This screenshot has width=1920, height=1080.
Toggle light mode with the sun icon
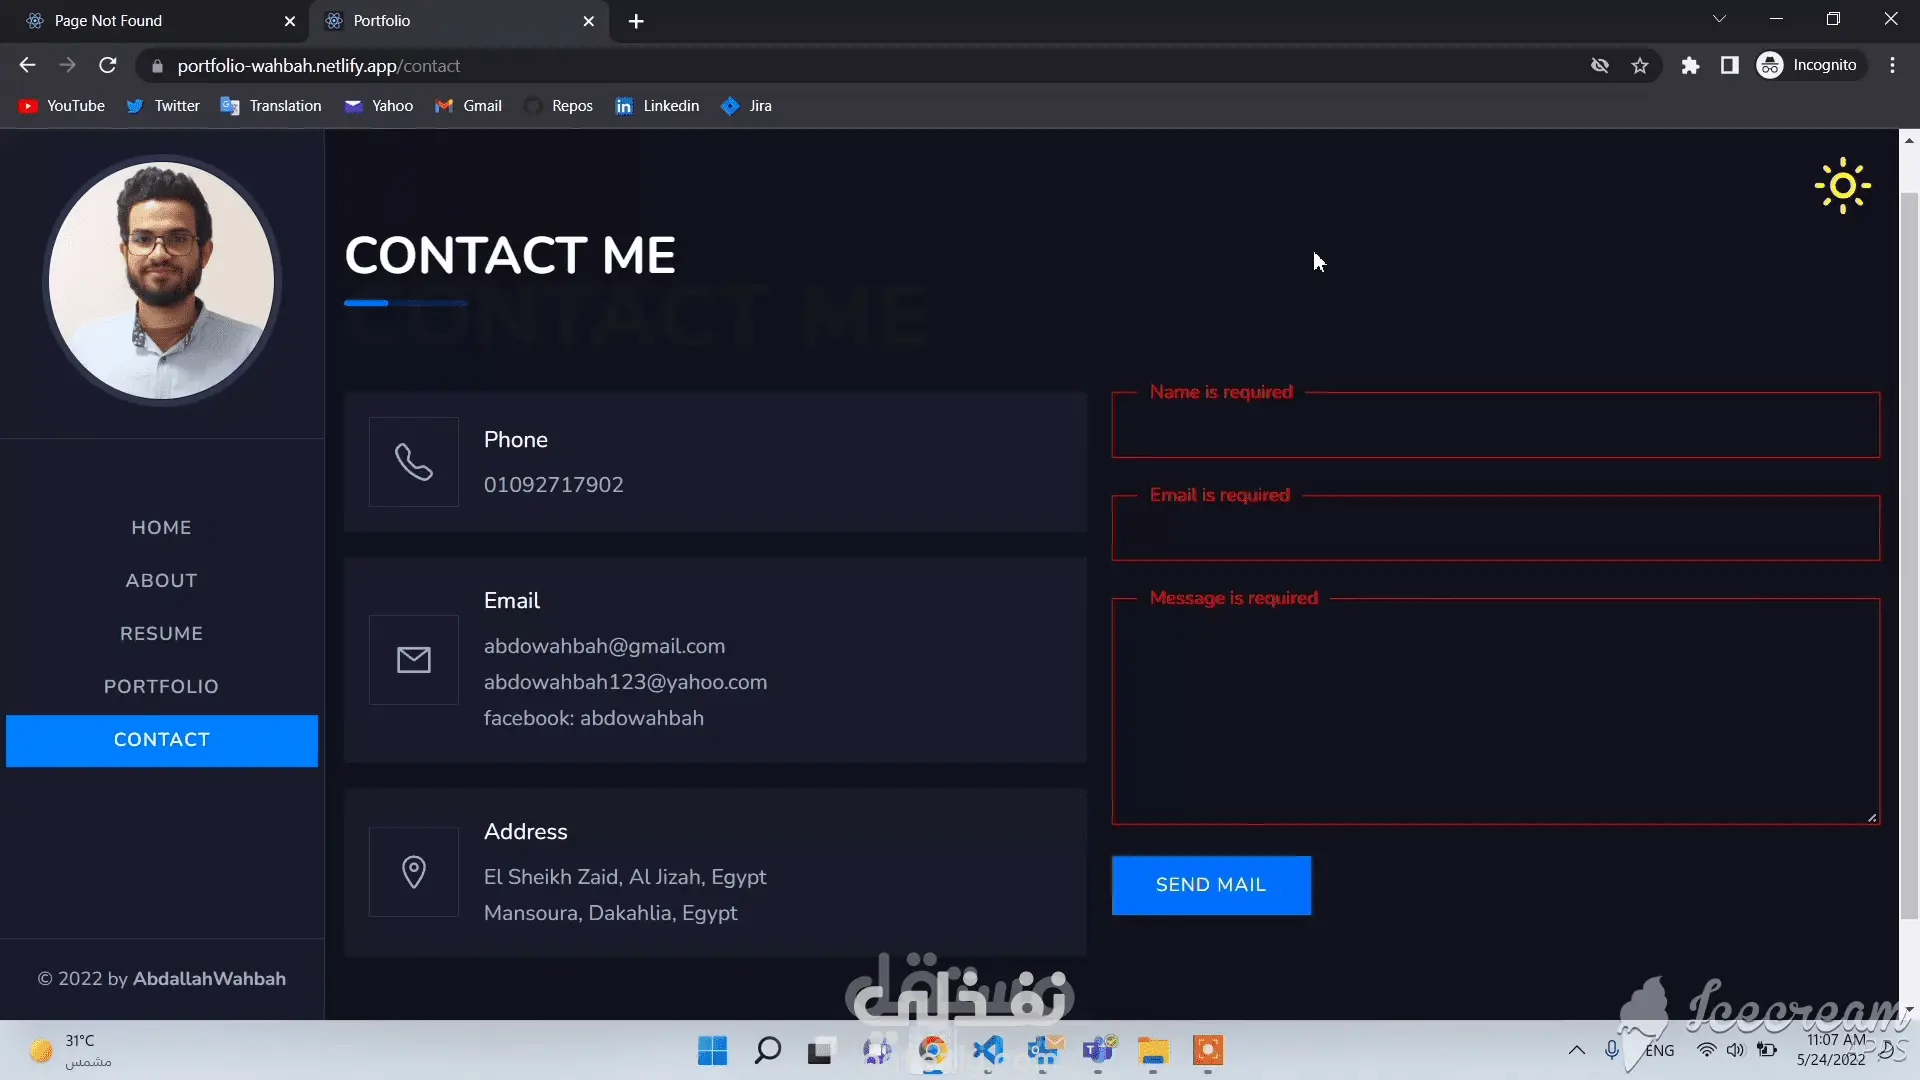[x=1842, y=186]
